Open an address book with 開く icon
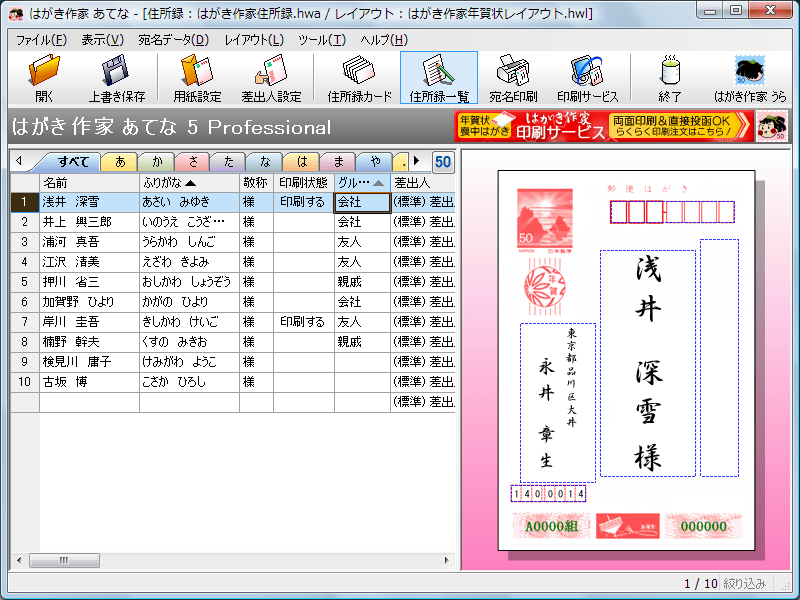The image size is (800, 600). [x=44, y=78]
